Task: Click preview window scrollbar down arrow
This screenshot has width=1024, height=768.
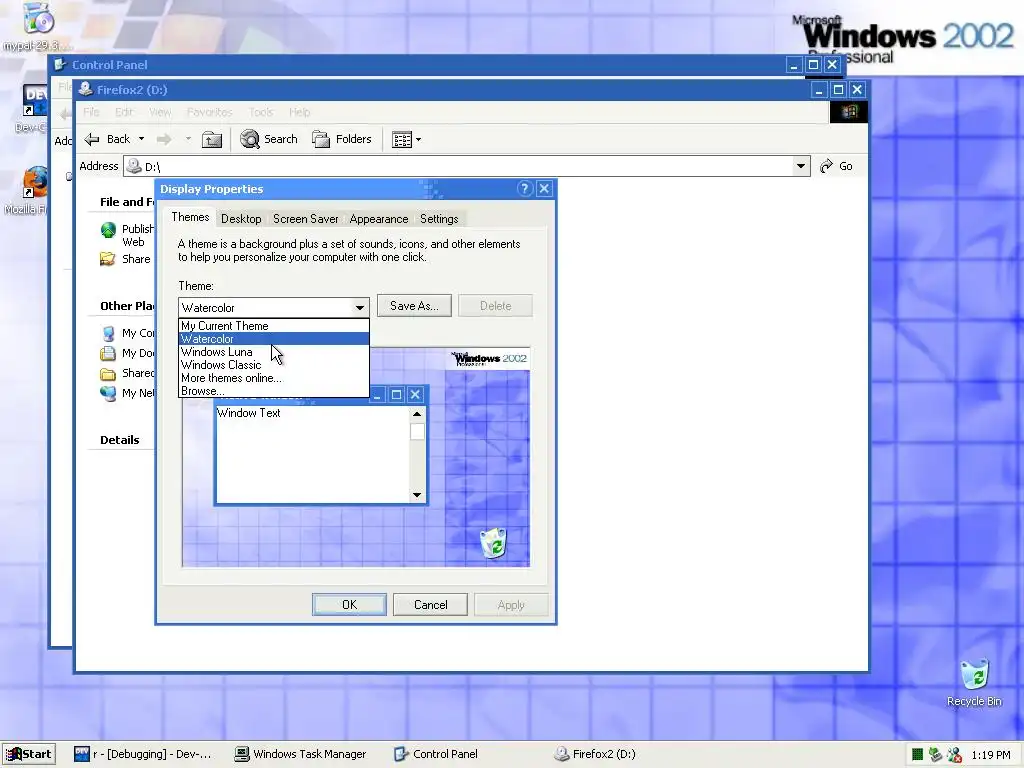Action: point(417,495)
